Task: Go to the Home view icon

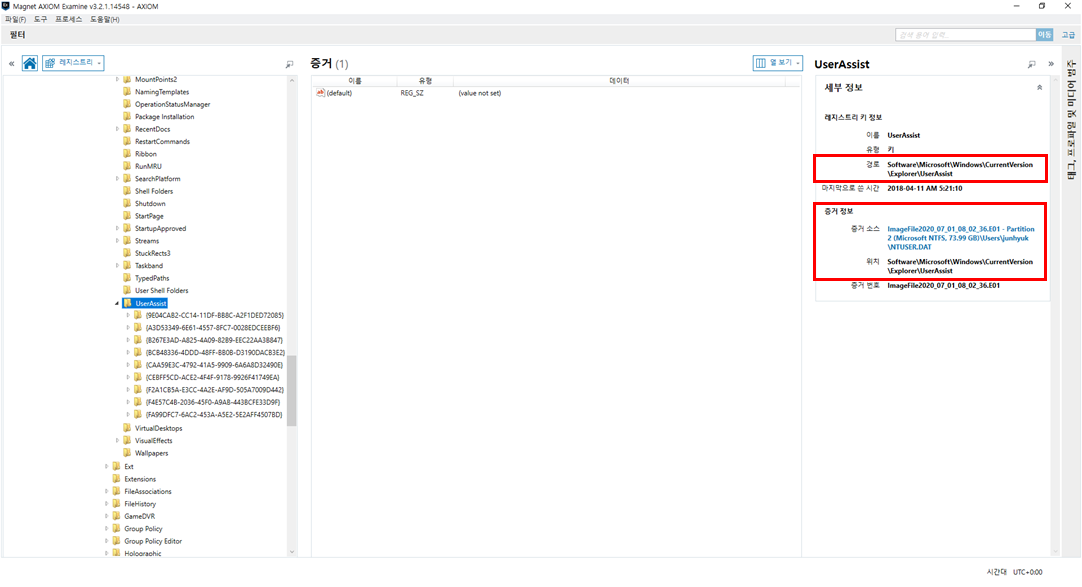Action: click(x=30, y=63)
